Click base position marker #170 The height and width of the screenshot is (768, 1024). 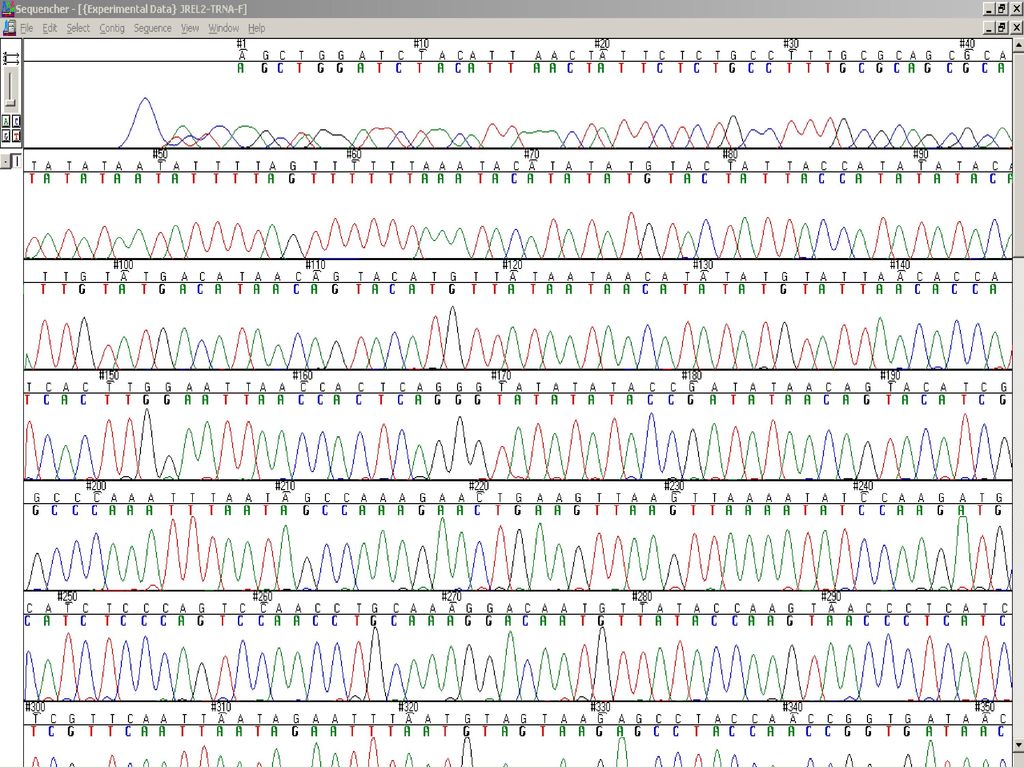point(501,375)
